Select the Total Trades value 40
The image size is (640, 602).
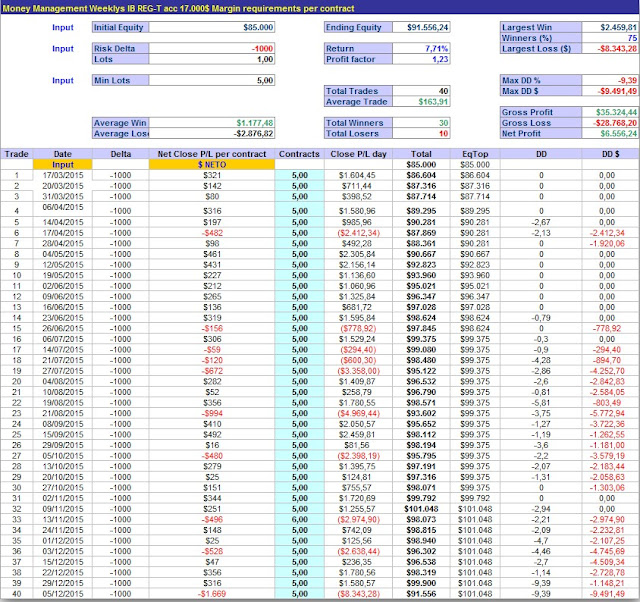pos(421,91)
